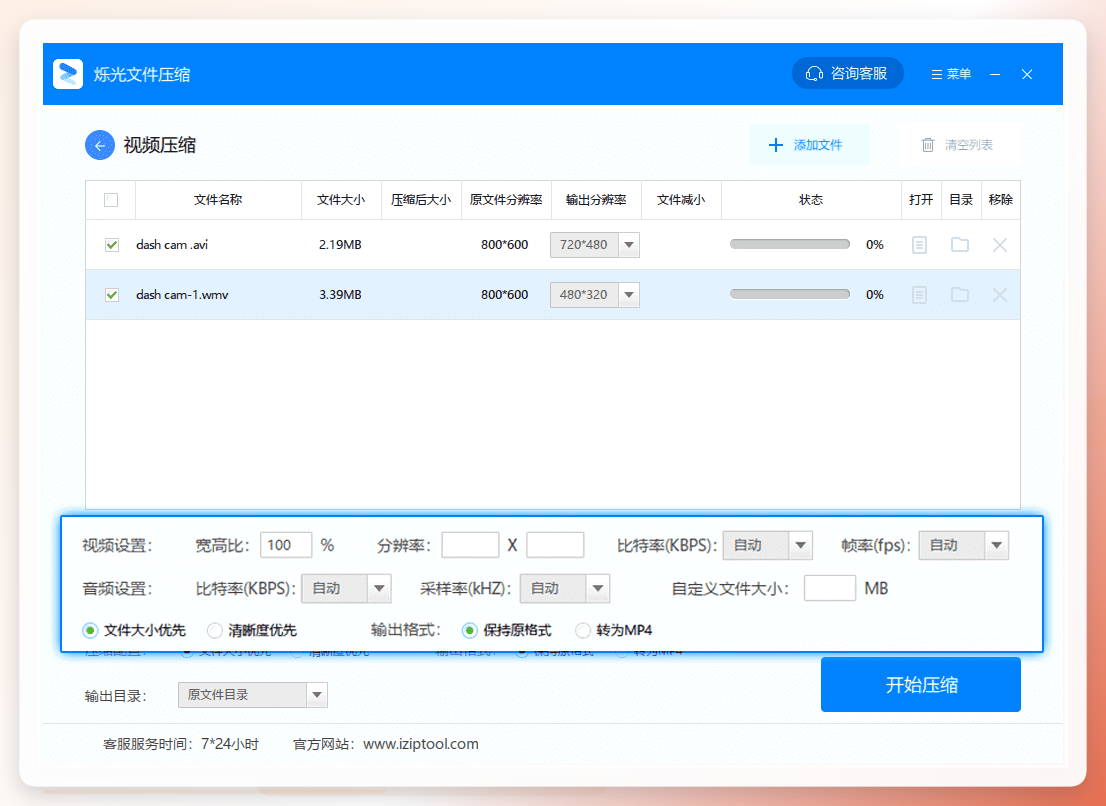This screenshot has height=806, width=1106.
Task: Click the 状态 column header
Action: (x=811, y=200)
